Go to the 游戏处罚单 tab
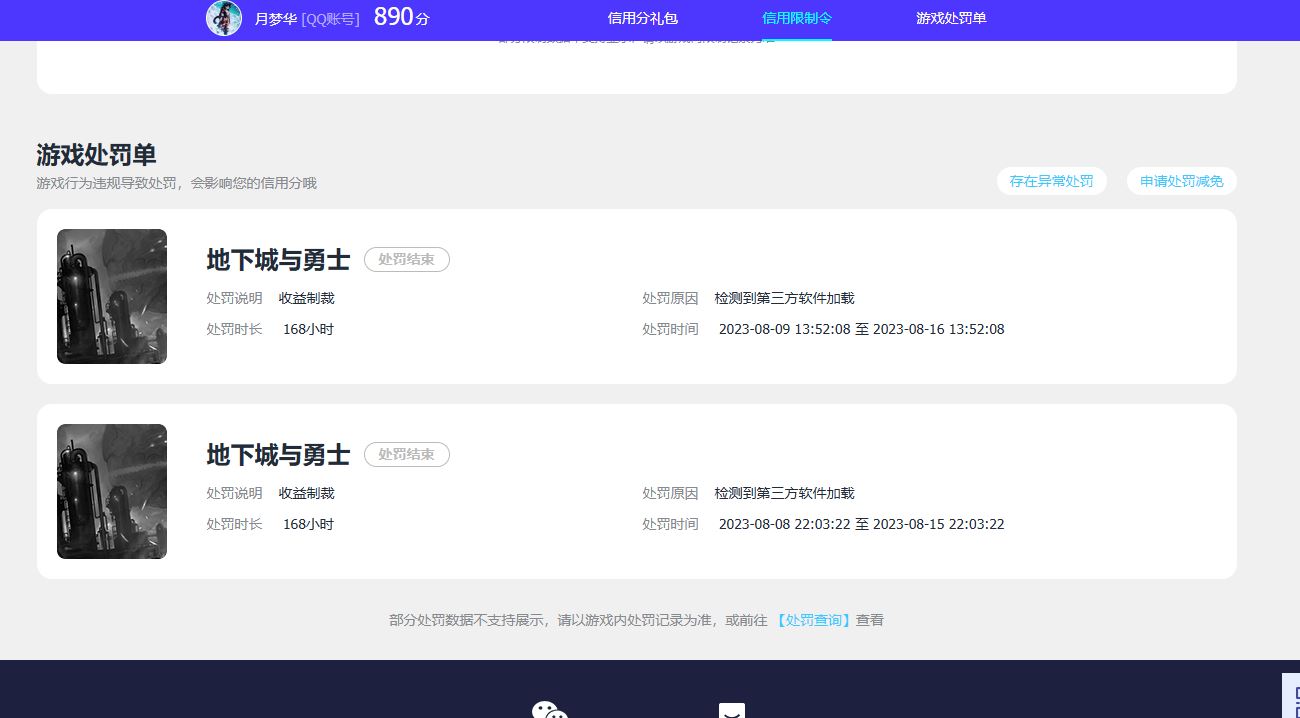 tap(950, 18)
